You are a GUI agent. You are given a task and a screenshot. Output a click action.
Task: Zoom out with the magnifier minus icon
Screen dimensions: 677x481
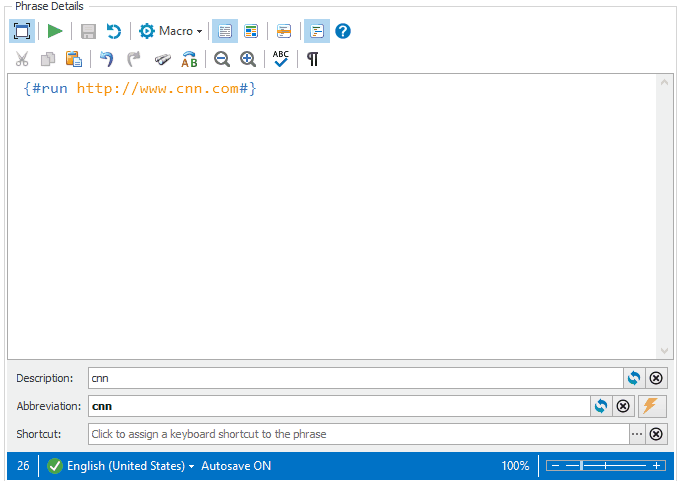pos(222,59)
